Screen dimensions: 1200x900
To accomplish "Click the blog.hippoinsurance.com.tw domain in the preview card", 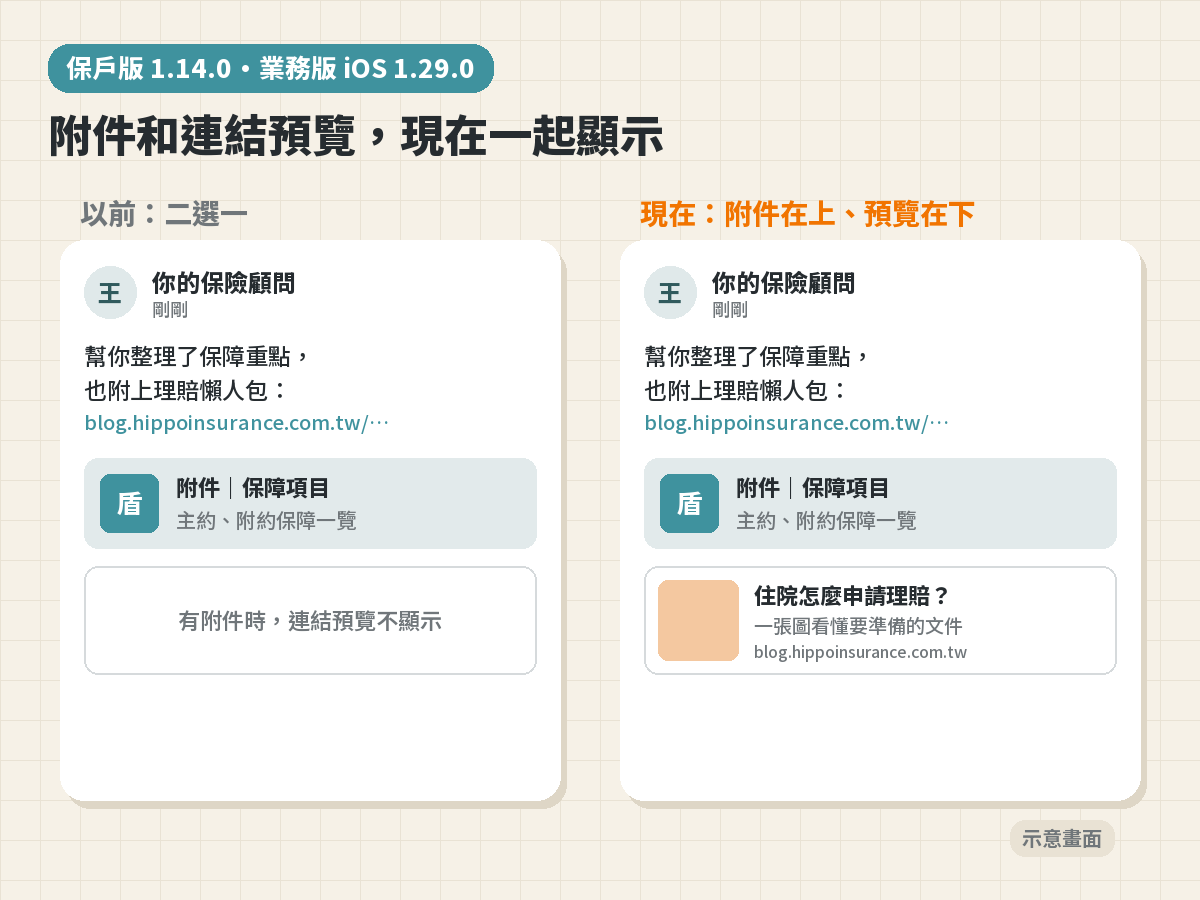I will click(x=860, y=652).
